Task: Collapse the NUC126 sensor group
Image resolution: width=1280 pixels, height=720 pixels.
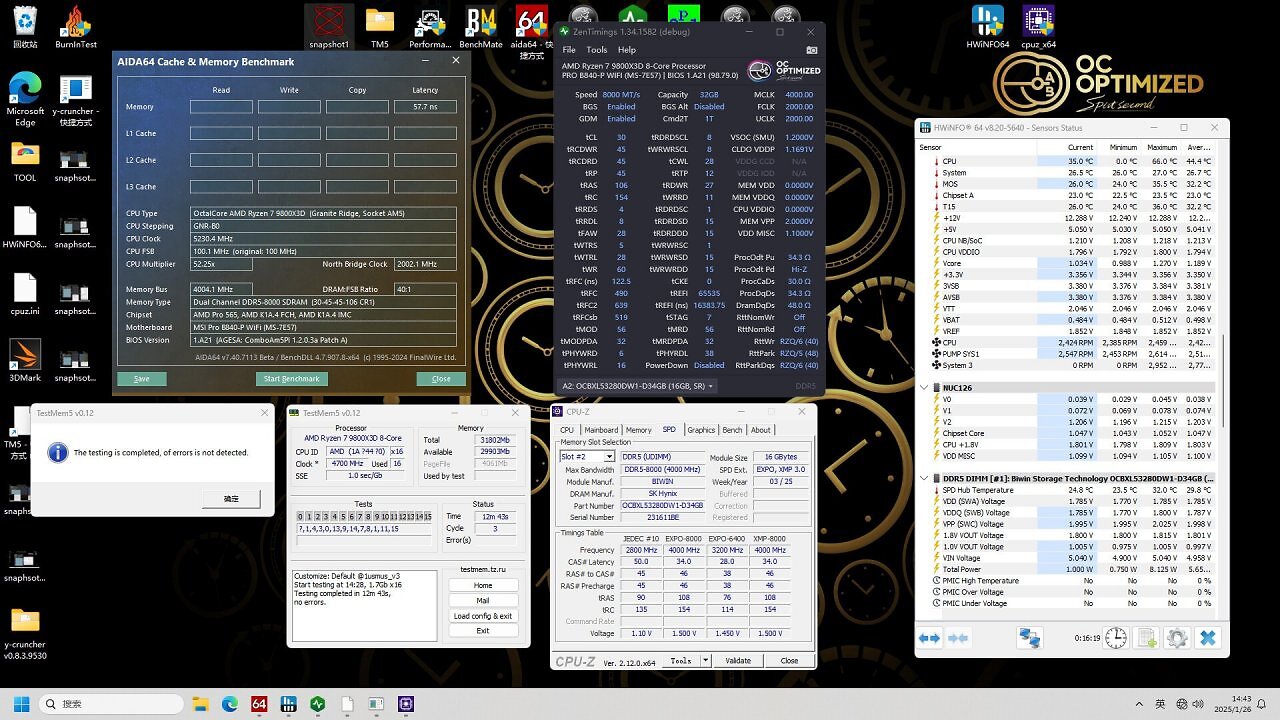Action: coord(925,388)
